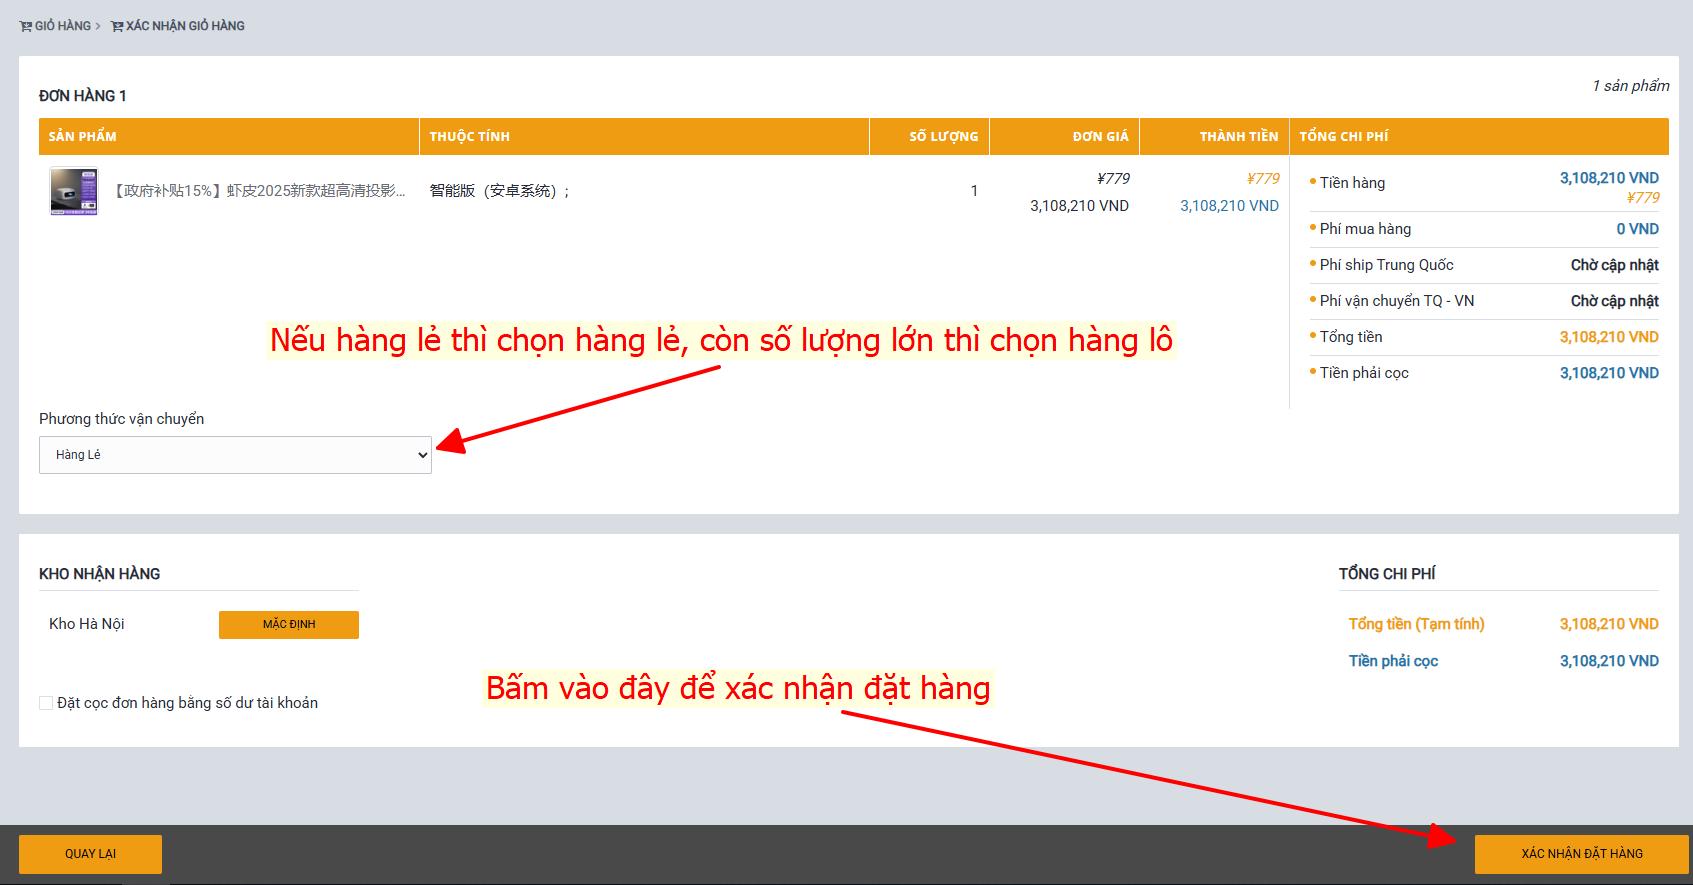Click the SẢN PHẨM column header
1693x885 pixels.
click(82, 137)
